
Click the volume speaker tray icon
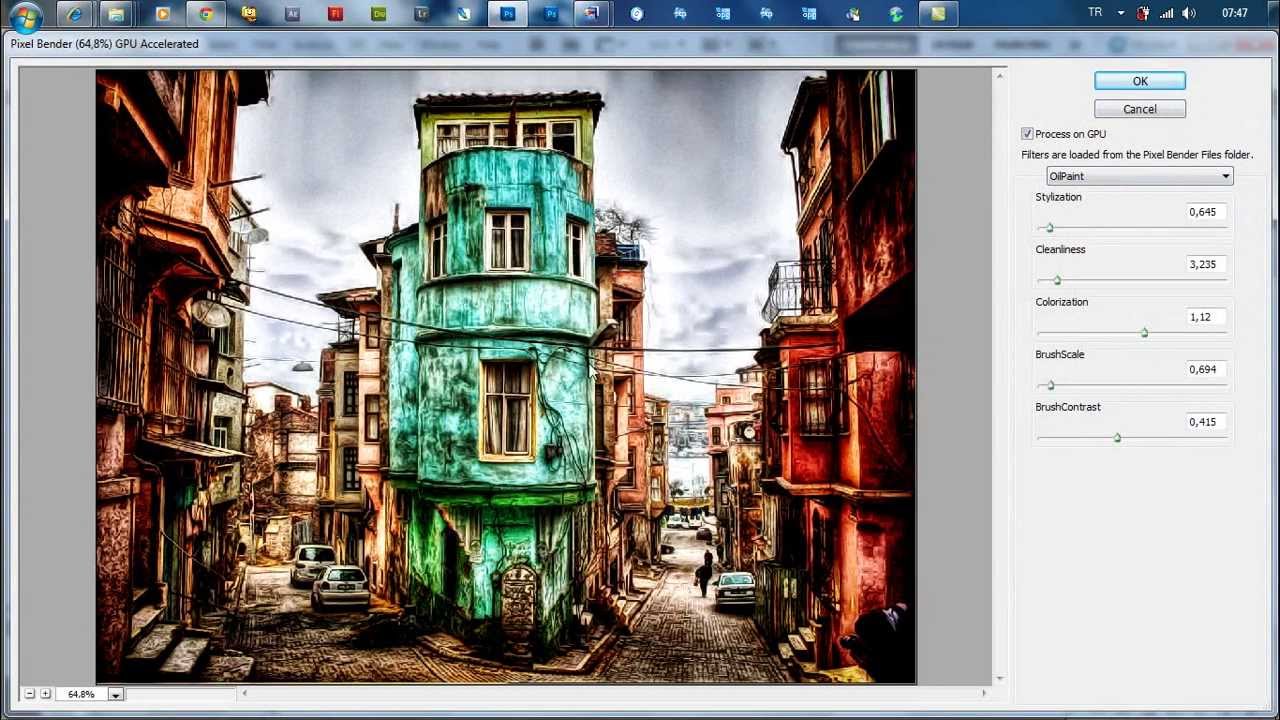point(1188,14)
